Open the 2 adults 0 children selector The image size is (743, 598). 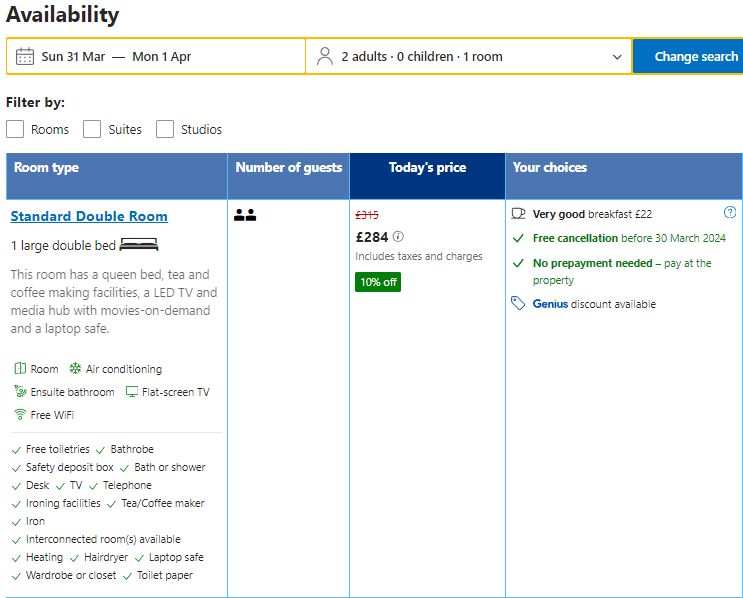(468, 56)
